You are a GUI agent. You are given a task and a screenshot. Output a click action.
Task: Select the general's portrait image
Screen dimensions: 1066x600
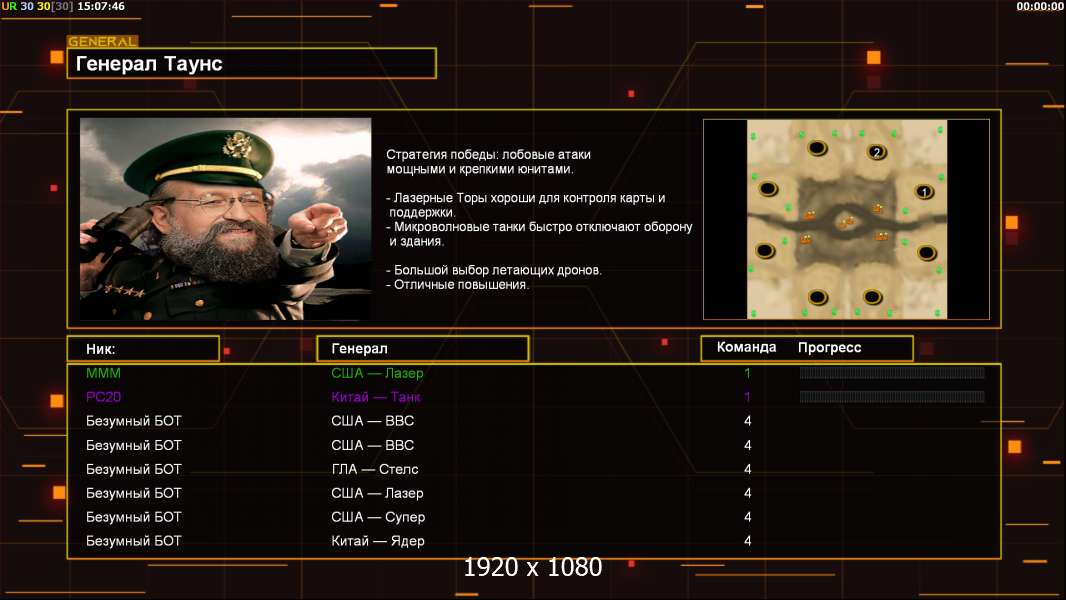(x=226, y=219)
